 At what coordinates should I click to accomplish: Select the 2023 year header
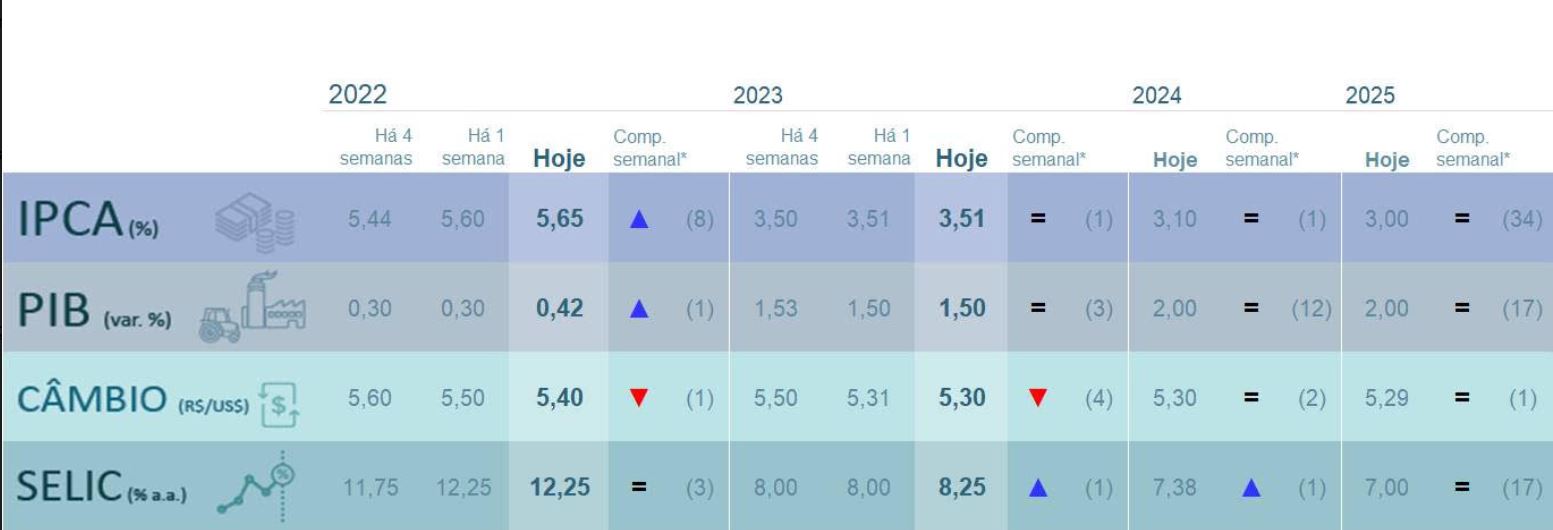click(758, 96)
